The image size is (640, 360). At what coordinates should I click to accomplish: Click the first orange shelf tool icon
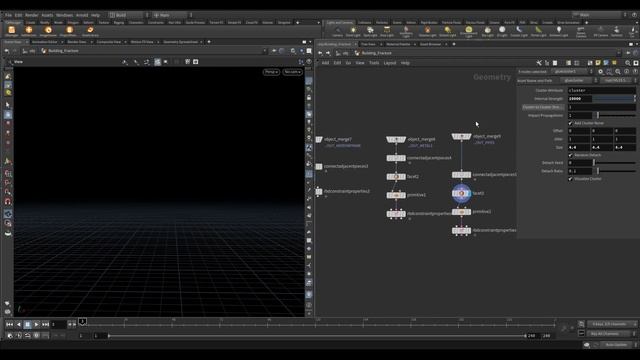pyautogui.click(x=11, y=30)
